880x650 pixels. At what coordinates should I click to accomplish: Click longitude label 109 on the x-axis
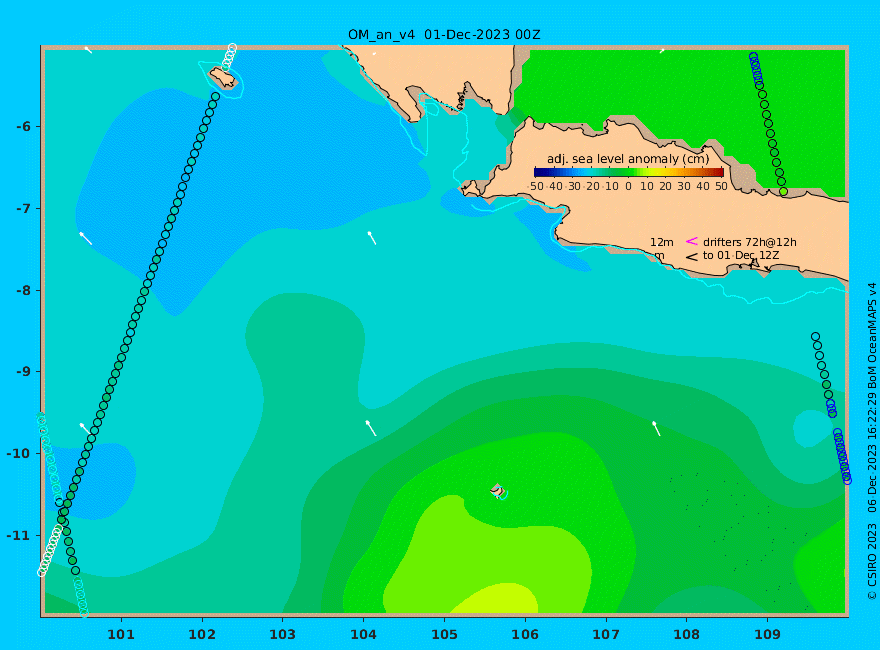click(768, 635)
